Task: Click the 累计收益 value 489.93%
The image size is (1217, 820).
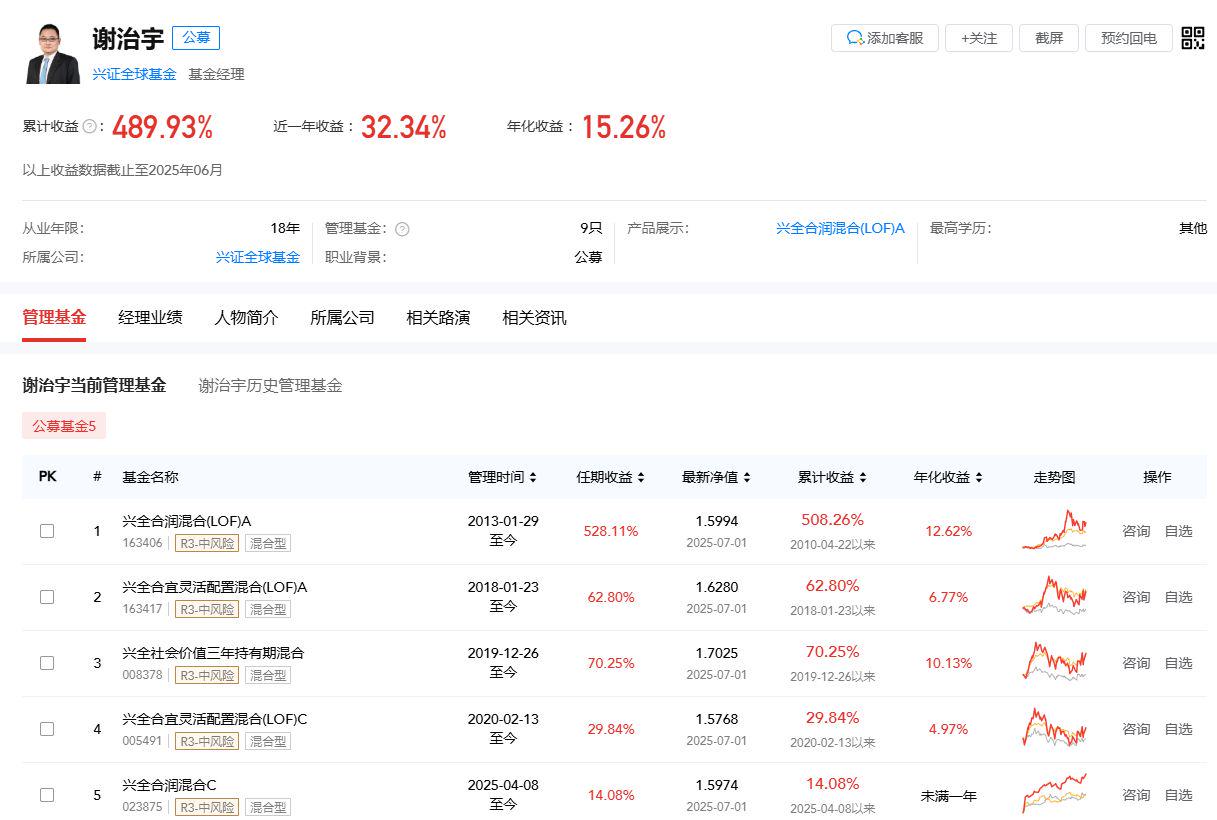Action: click(x=162, y=127)
